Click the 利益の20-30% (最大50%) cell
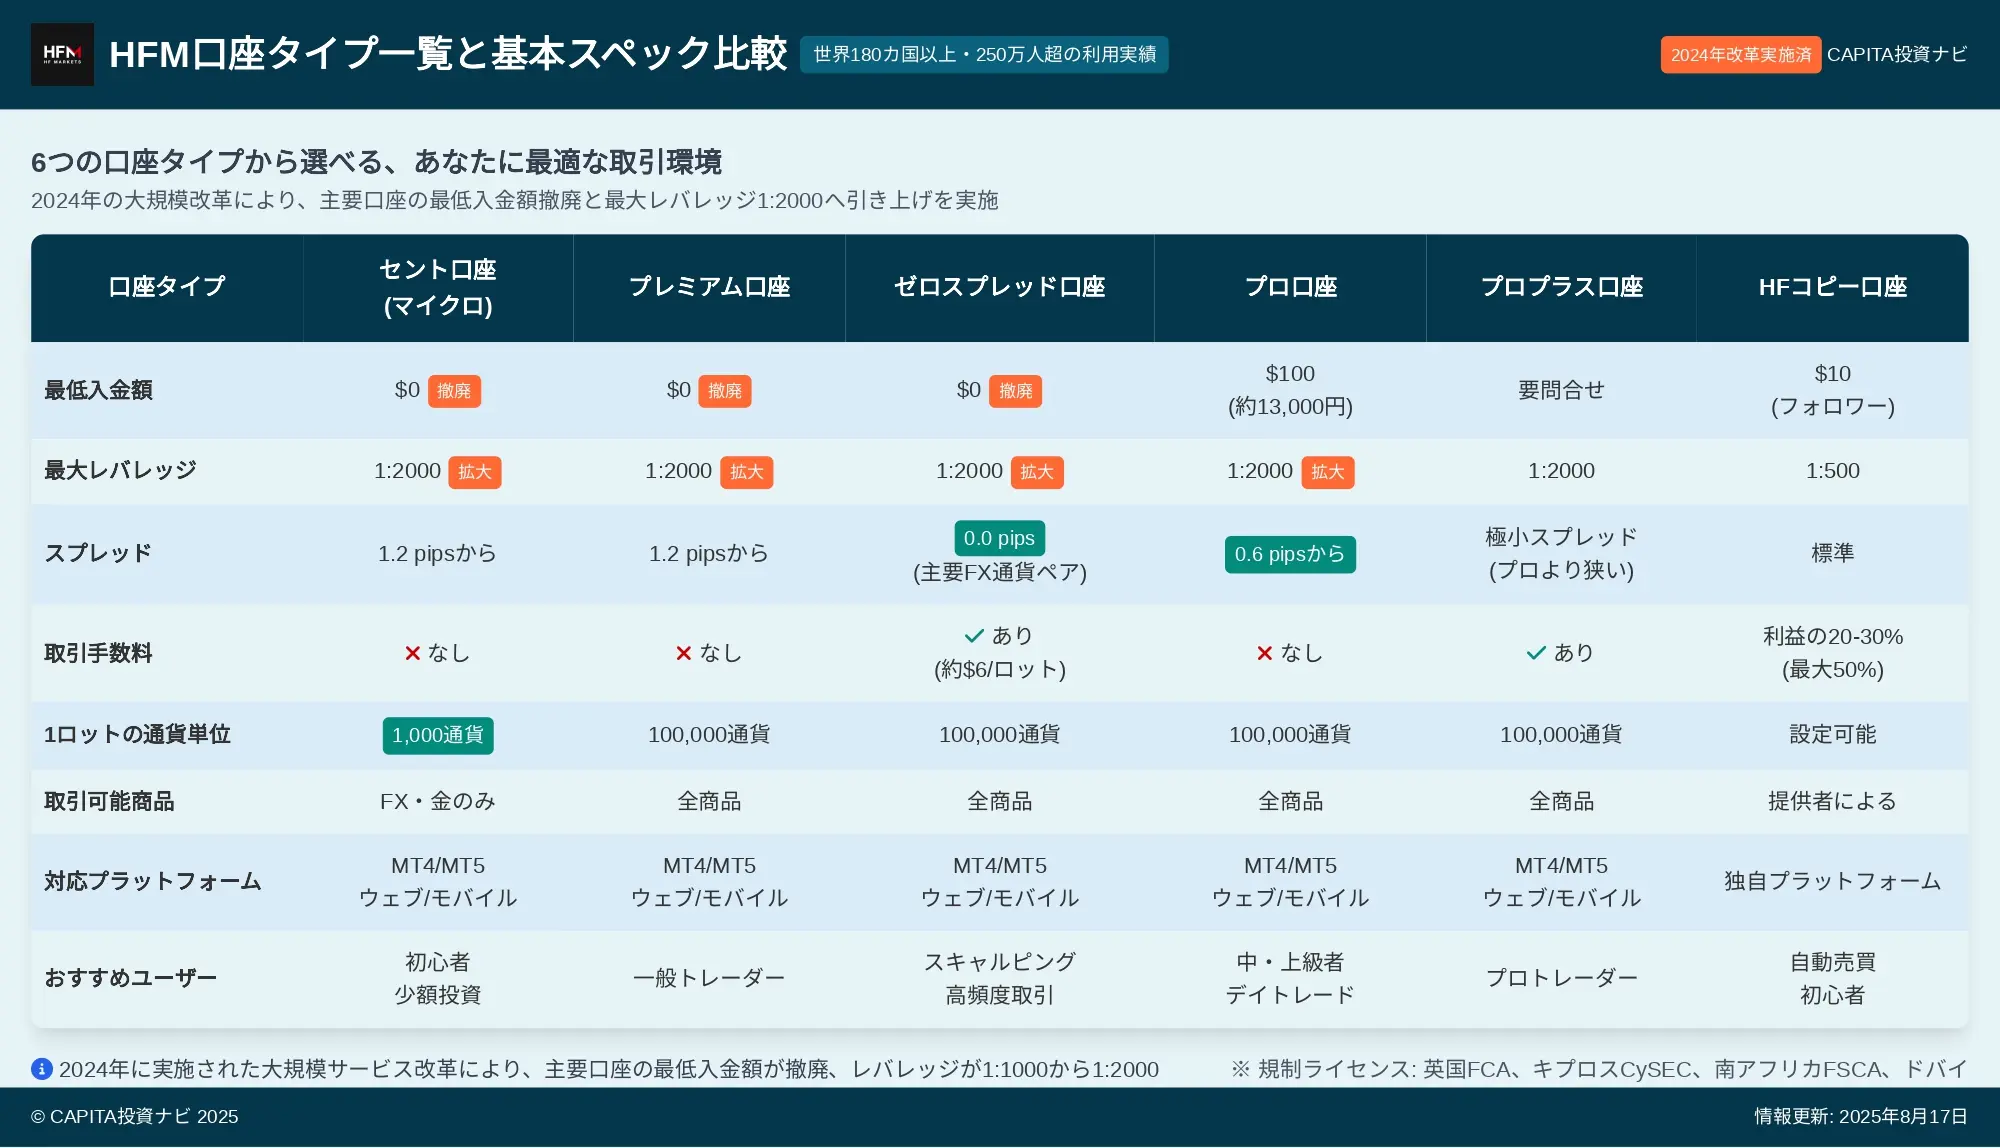 click(1832, 653)
